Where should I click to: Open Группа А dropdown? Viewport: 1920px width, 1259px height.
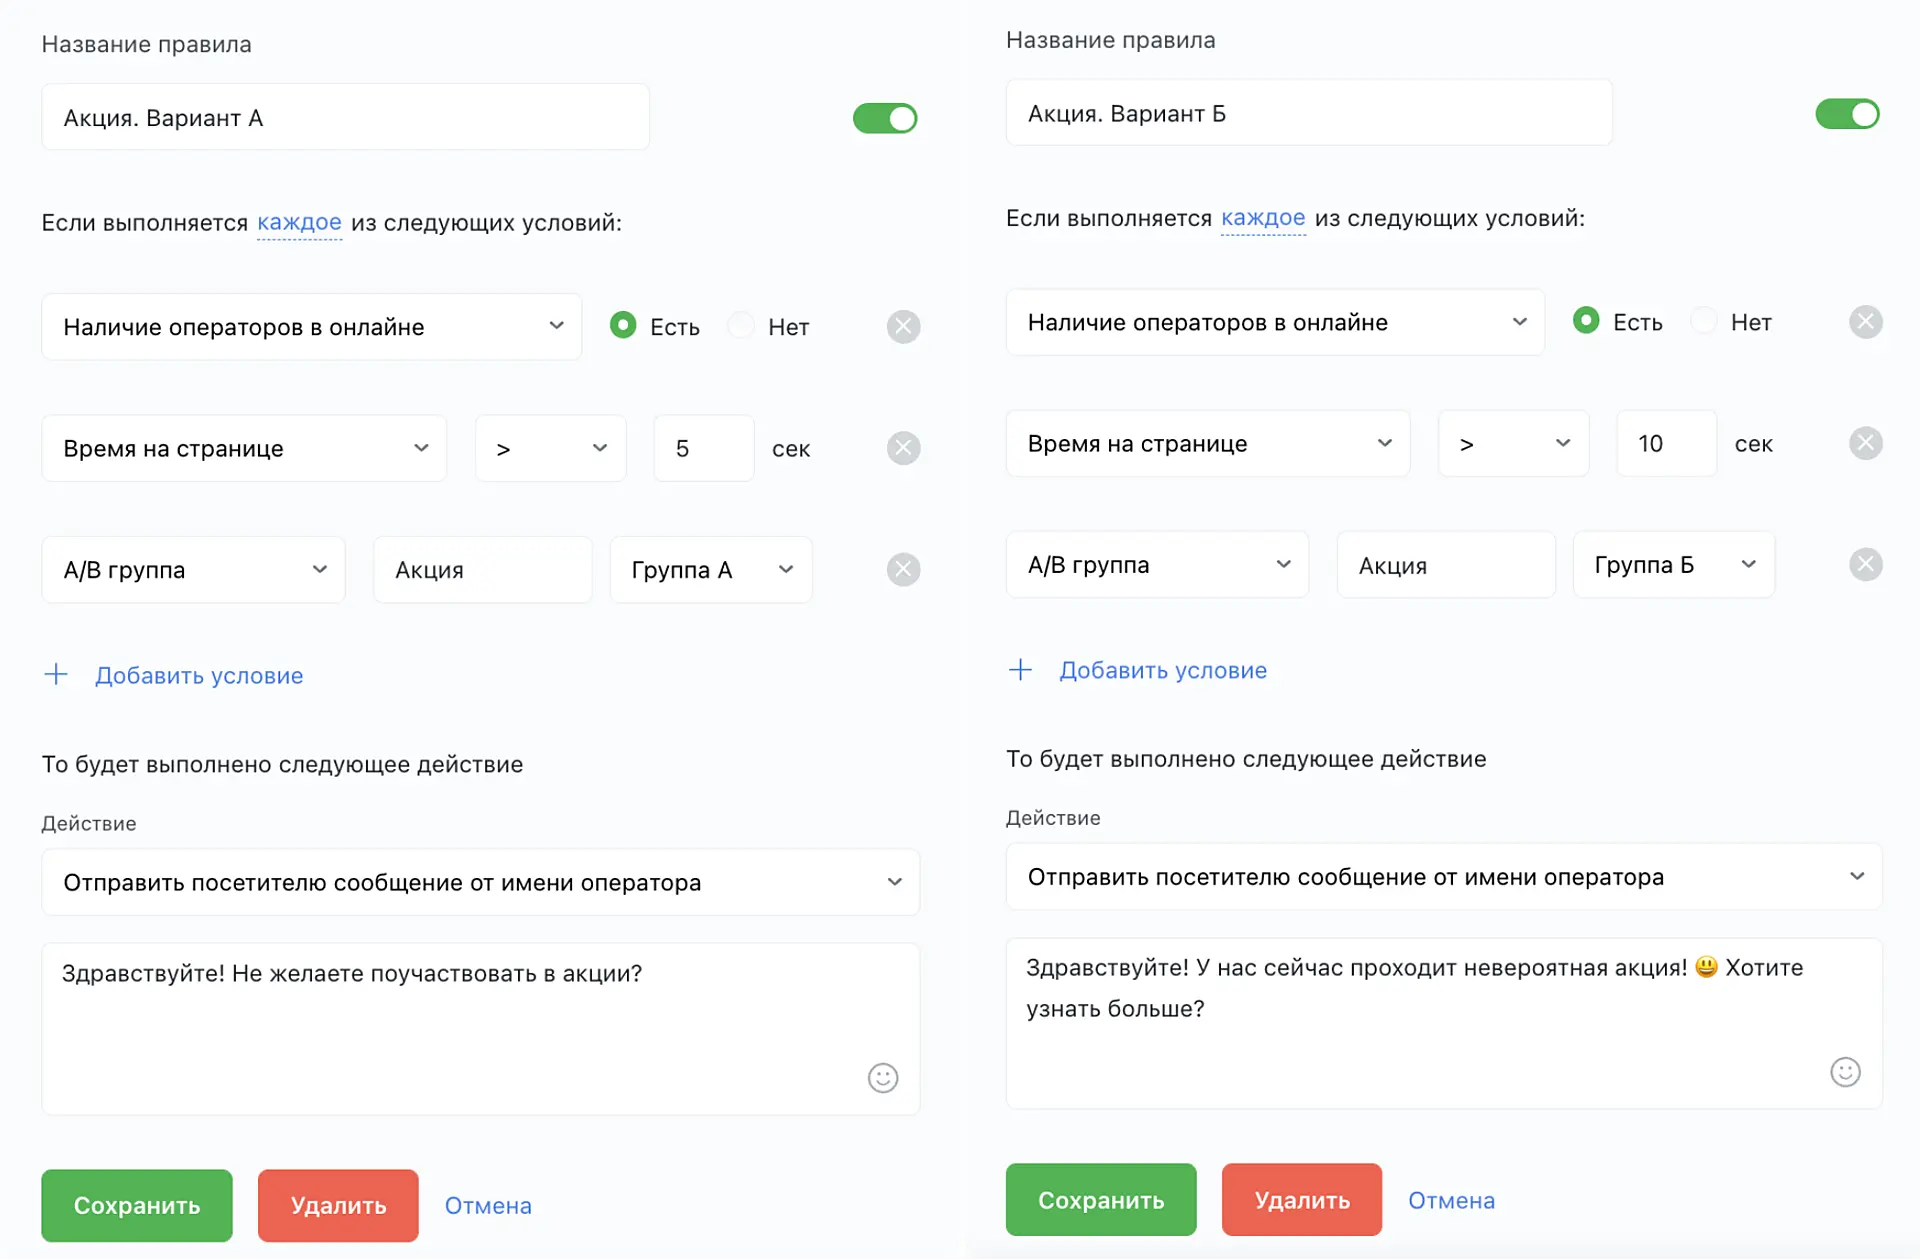(710, 570)
